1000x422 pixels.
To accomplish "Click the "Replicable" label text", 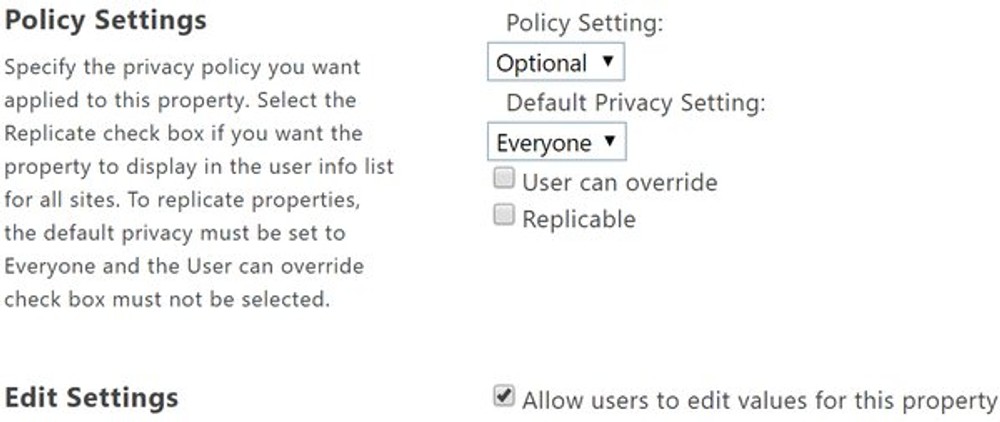I will tap(578, 218).
